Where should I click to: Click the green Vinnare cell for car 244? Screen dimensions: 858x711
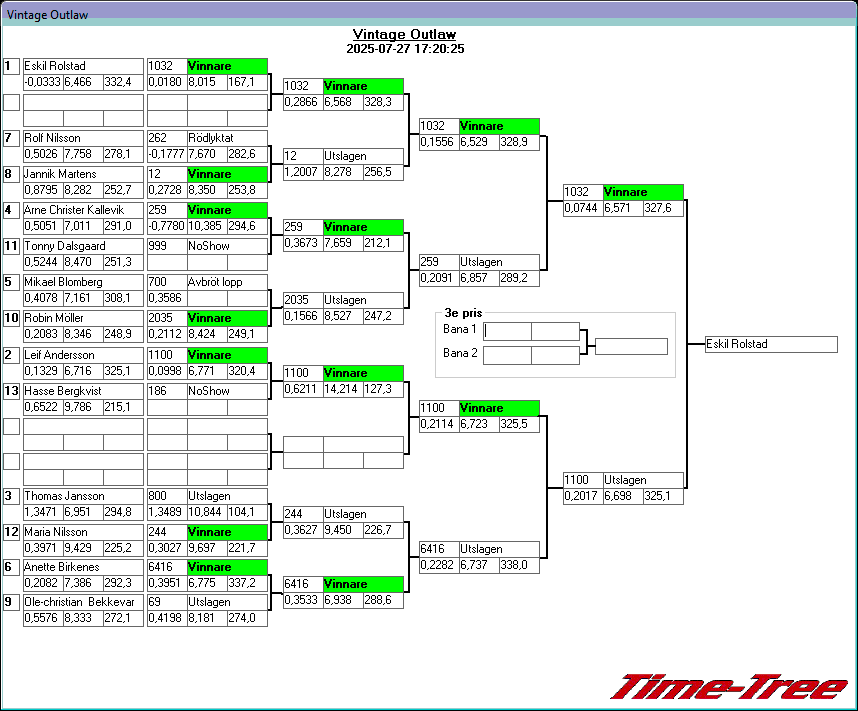point(226,532)
